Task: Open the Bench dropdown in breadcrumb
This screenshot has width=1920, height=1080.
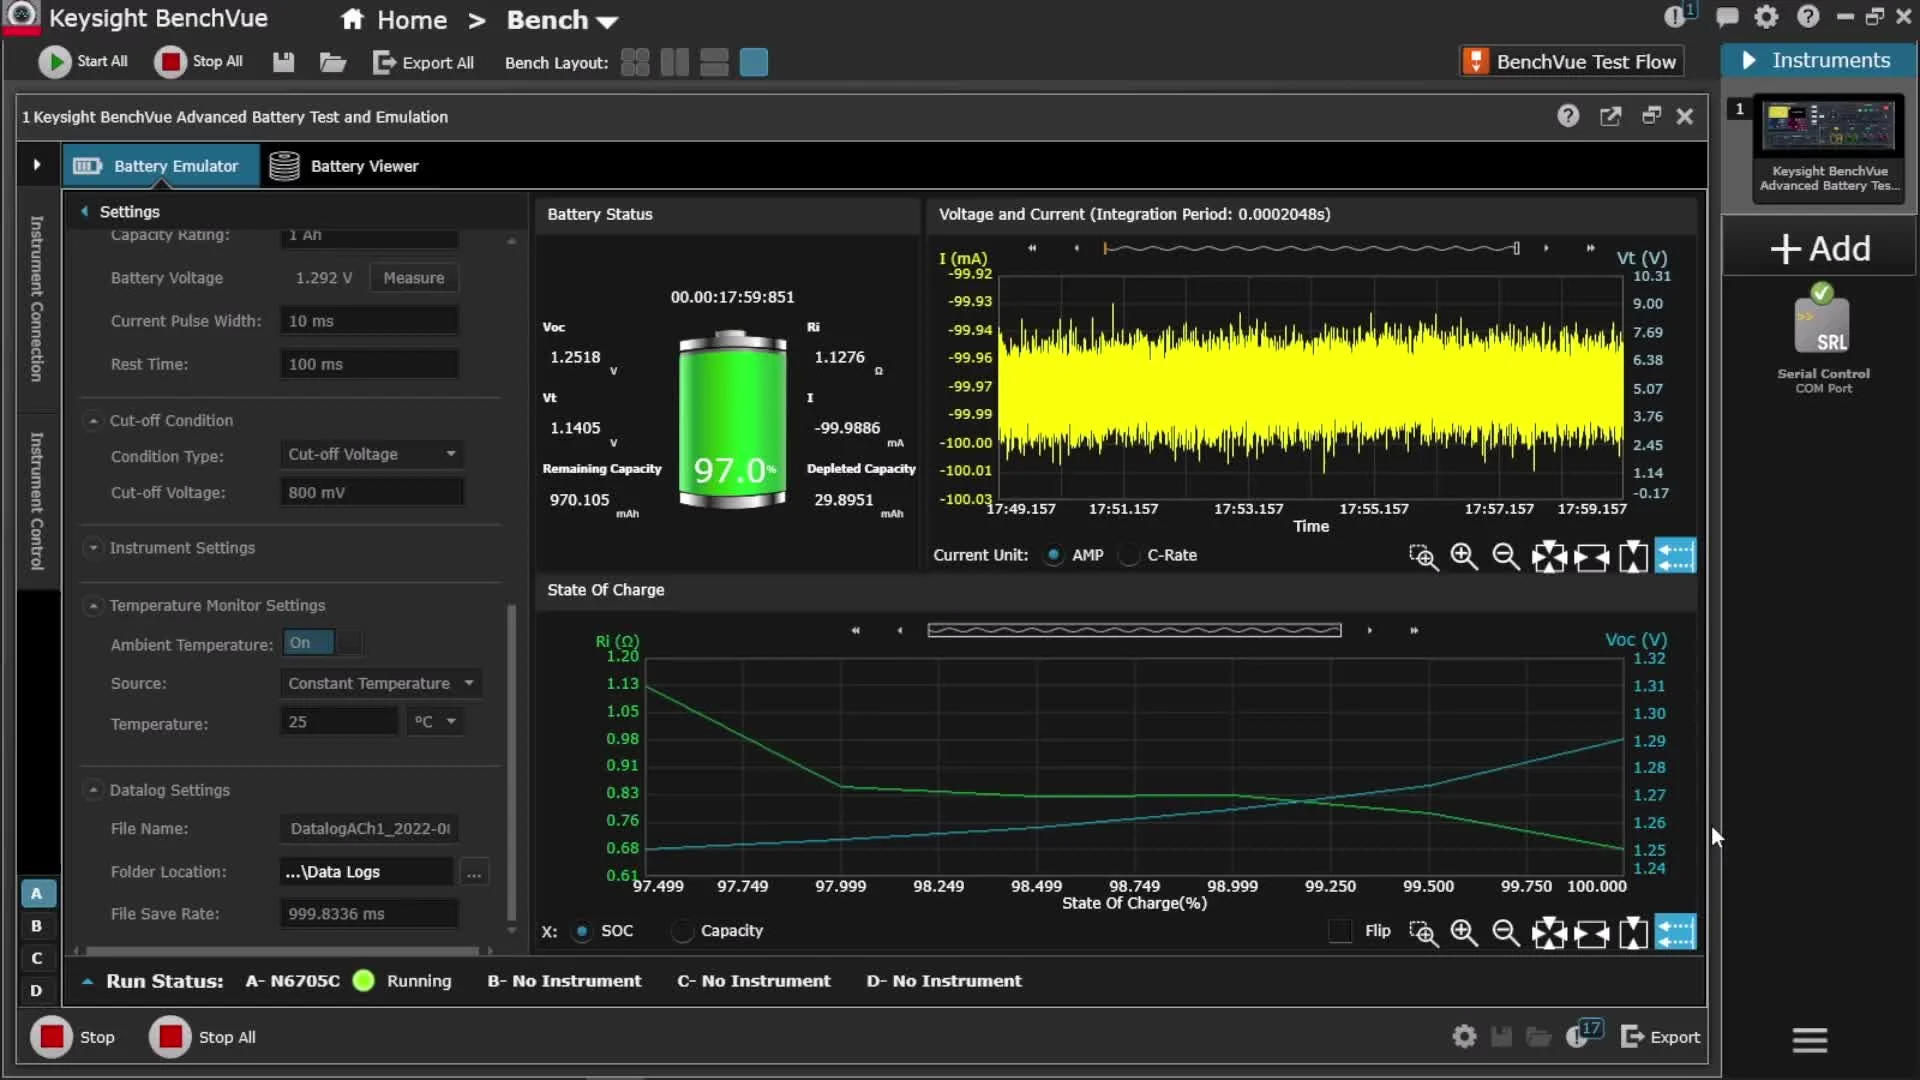Action: pyautogui.click(x=562, y=20)
